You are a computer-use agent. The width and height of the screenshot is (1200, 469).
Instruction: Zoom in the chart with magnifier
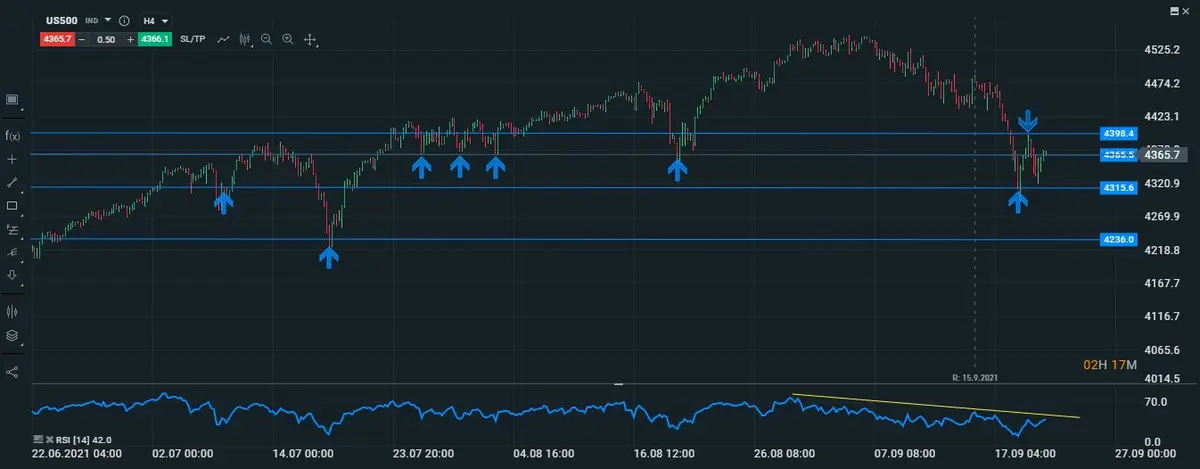click(x=288, y=39)
